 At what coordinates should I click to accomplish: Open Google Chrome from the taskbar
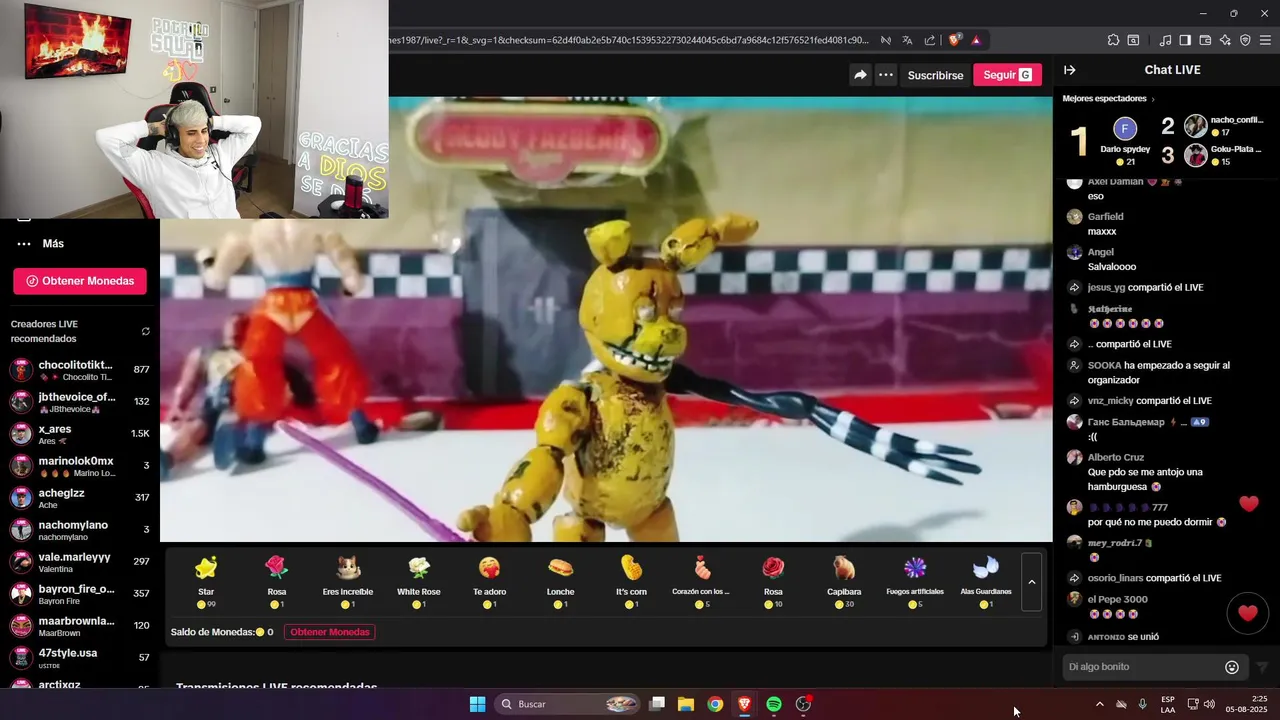[715, 704]
